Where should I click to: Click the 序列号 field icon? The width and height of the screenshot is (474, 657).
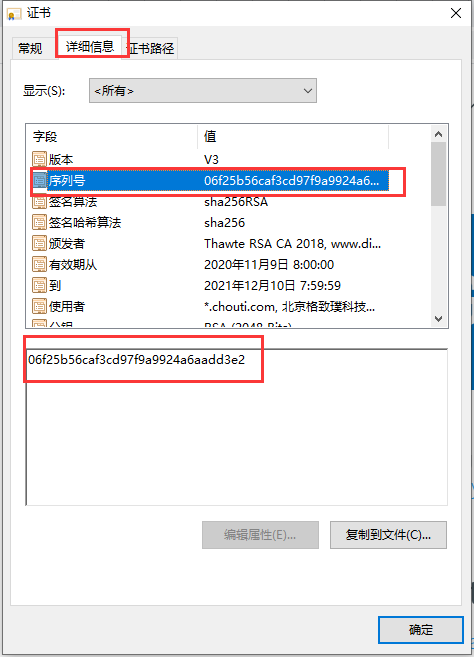pos(39,181)
